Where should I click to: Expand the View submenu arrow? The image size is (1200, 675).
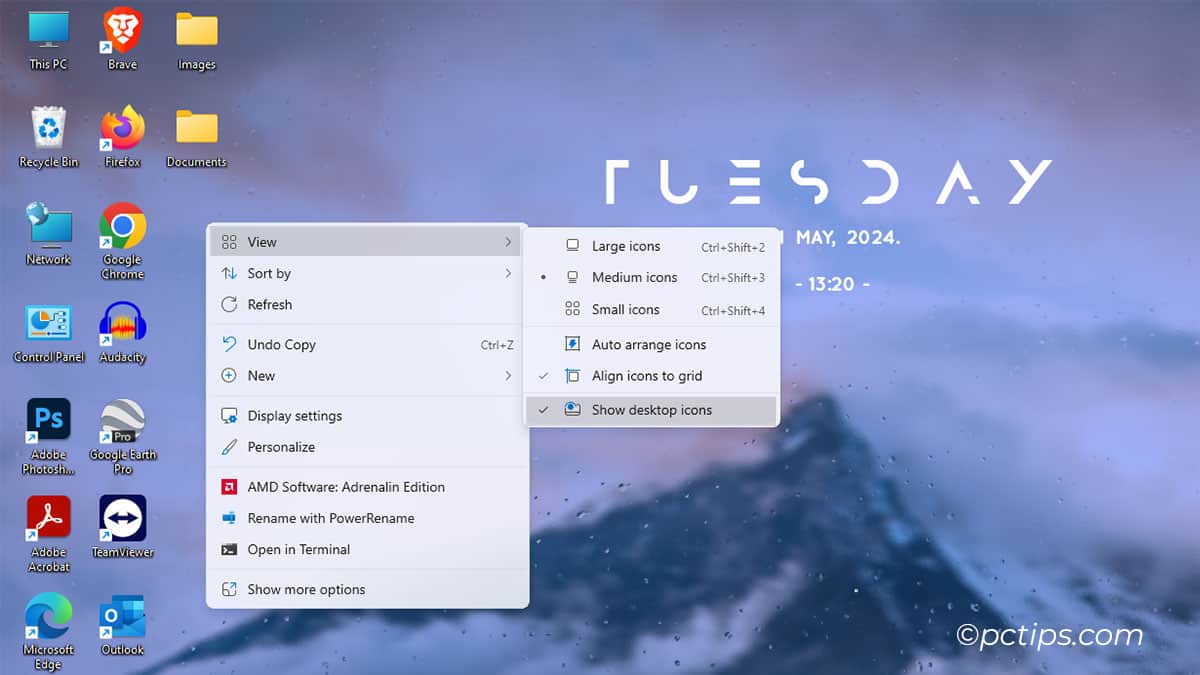(x=508, y=242)
